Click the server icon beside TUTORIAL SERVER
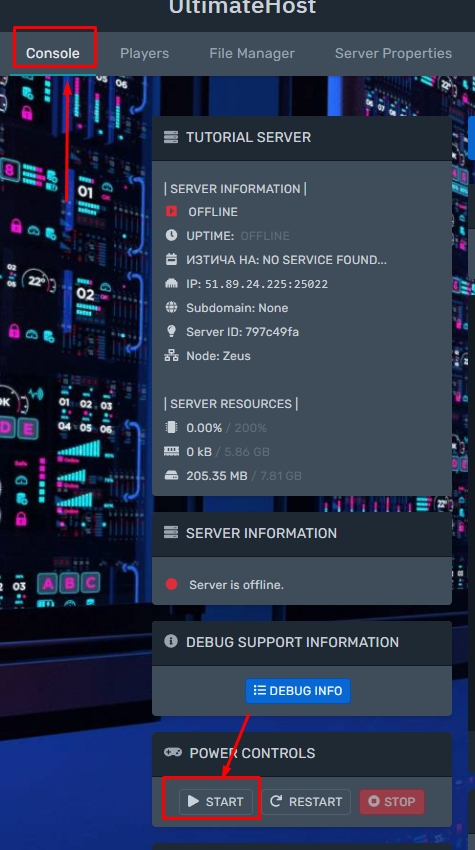This screenshot has width=475, height=850. click(171, 137)
